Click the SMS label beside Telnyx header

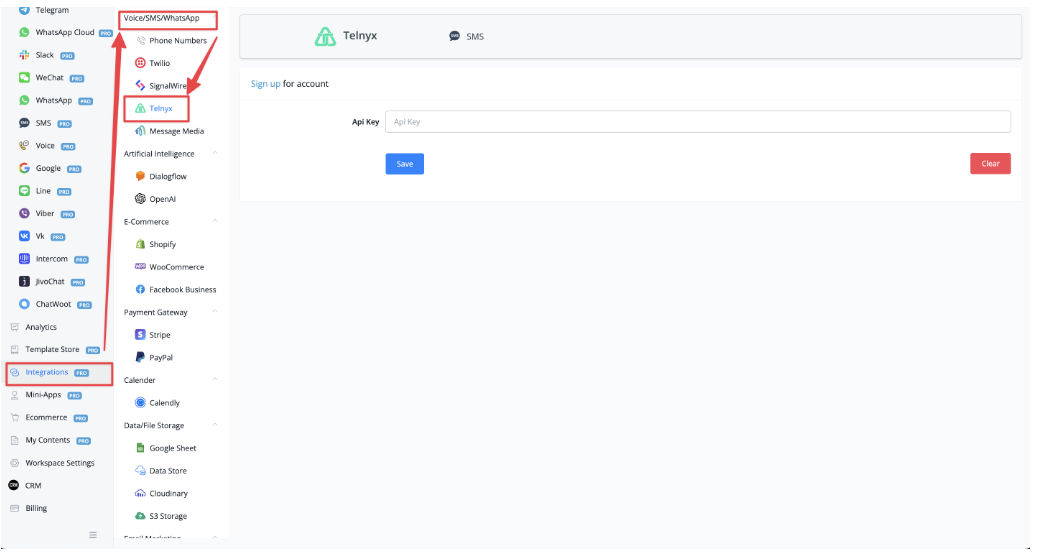pos(474,37)
